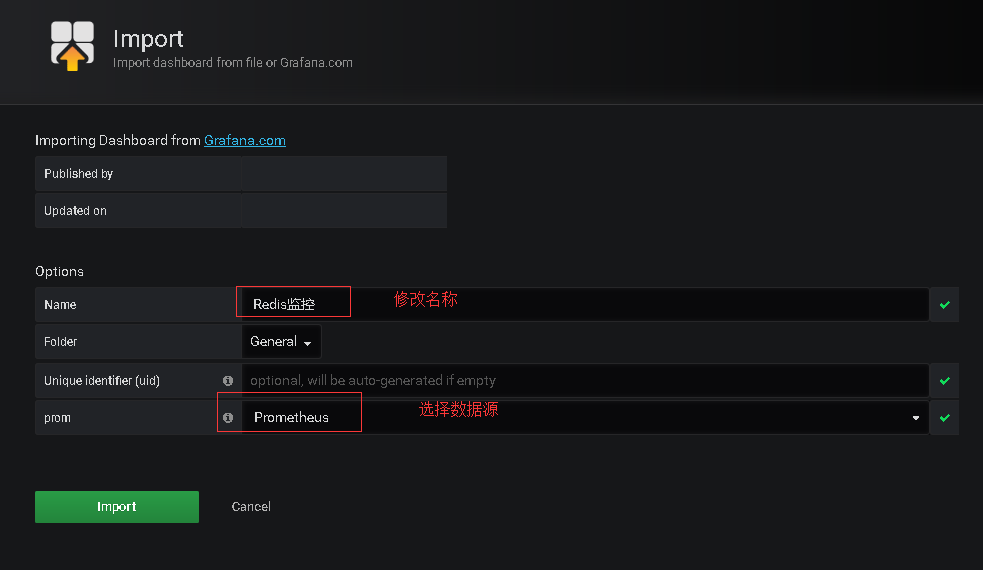The image size is (983, 570).
Task: Click green checkmark at end of Name row
Action: [x=944, y=304]
